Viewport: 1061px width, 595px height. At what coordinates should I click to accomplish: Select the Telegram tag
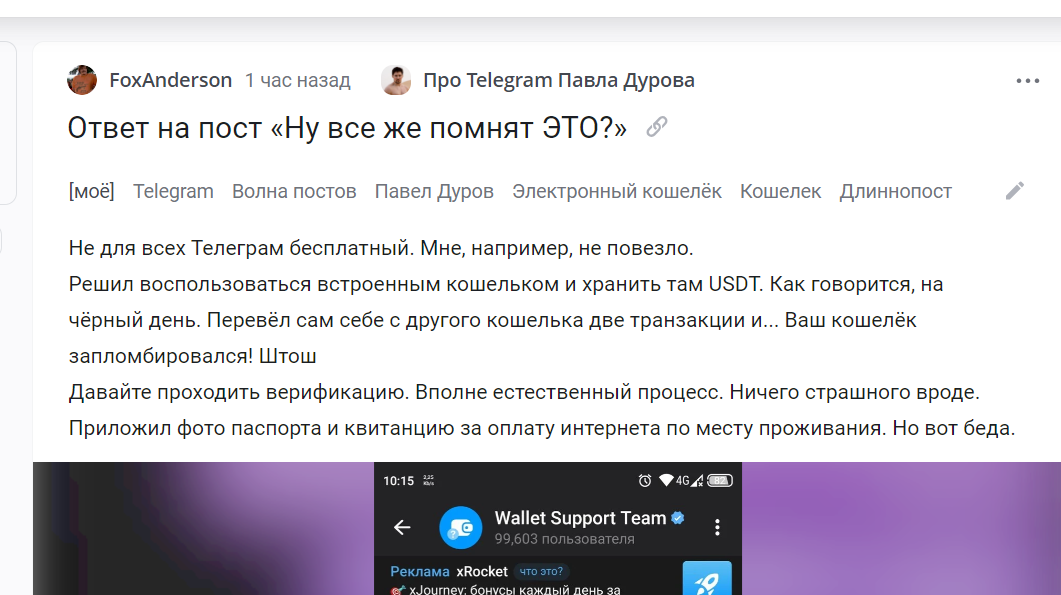[x=173, y=191]
